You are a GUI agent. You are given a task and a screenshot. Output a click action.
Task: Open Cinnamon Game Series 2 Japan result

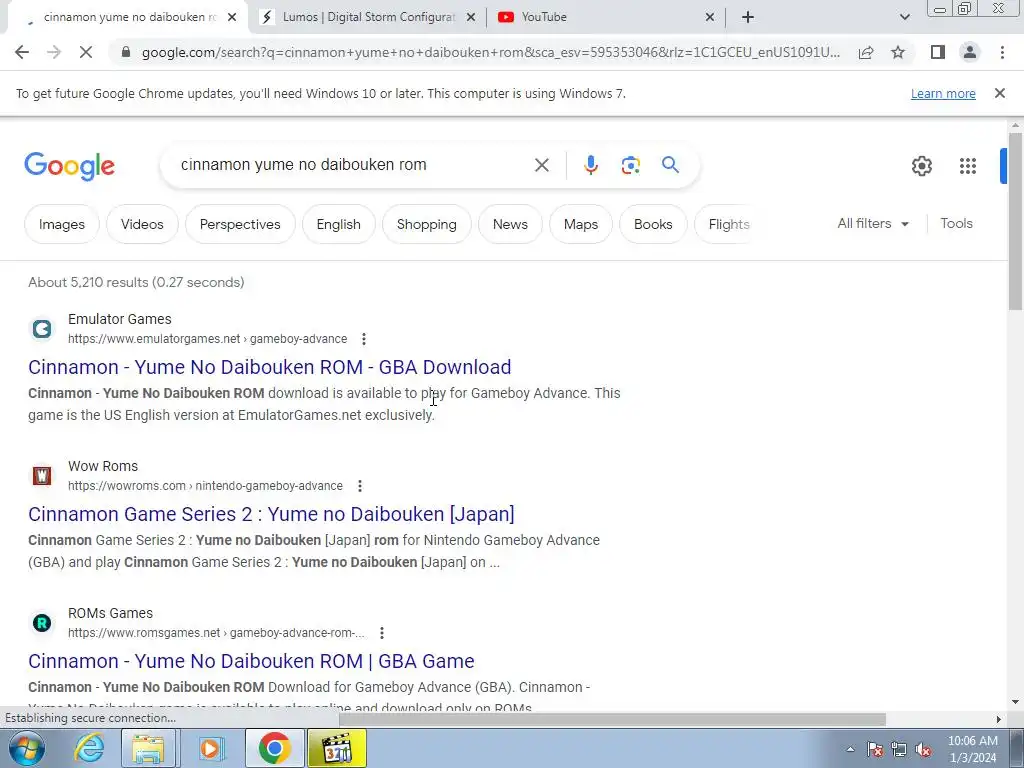[x=271, y=514]
